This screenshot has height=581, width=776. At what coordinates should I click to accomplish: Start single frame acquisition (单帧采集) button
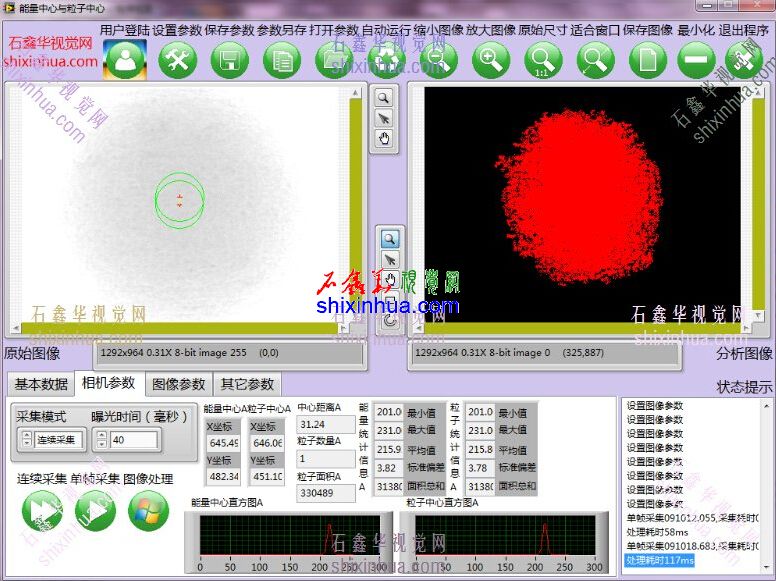(x=95, y=511)
